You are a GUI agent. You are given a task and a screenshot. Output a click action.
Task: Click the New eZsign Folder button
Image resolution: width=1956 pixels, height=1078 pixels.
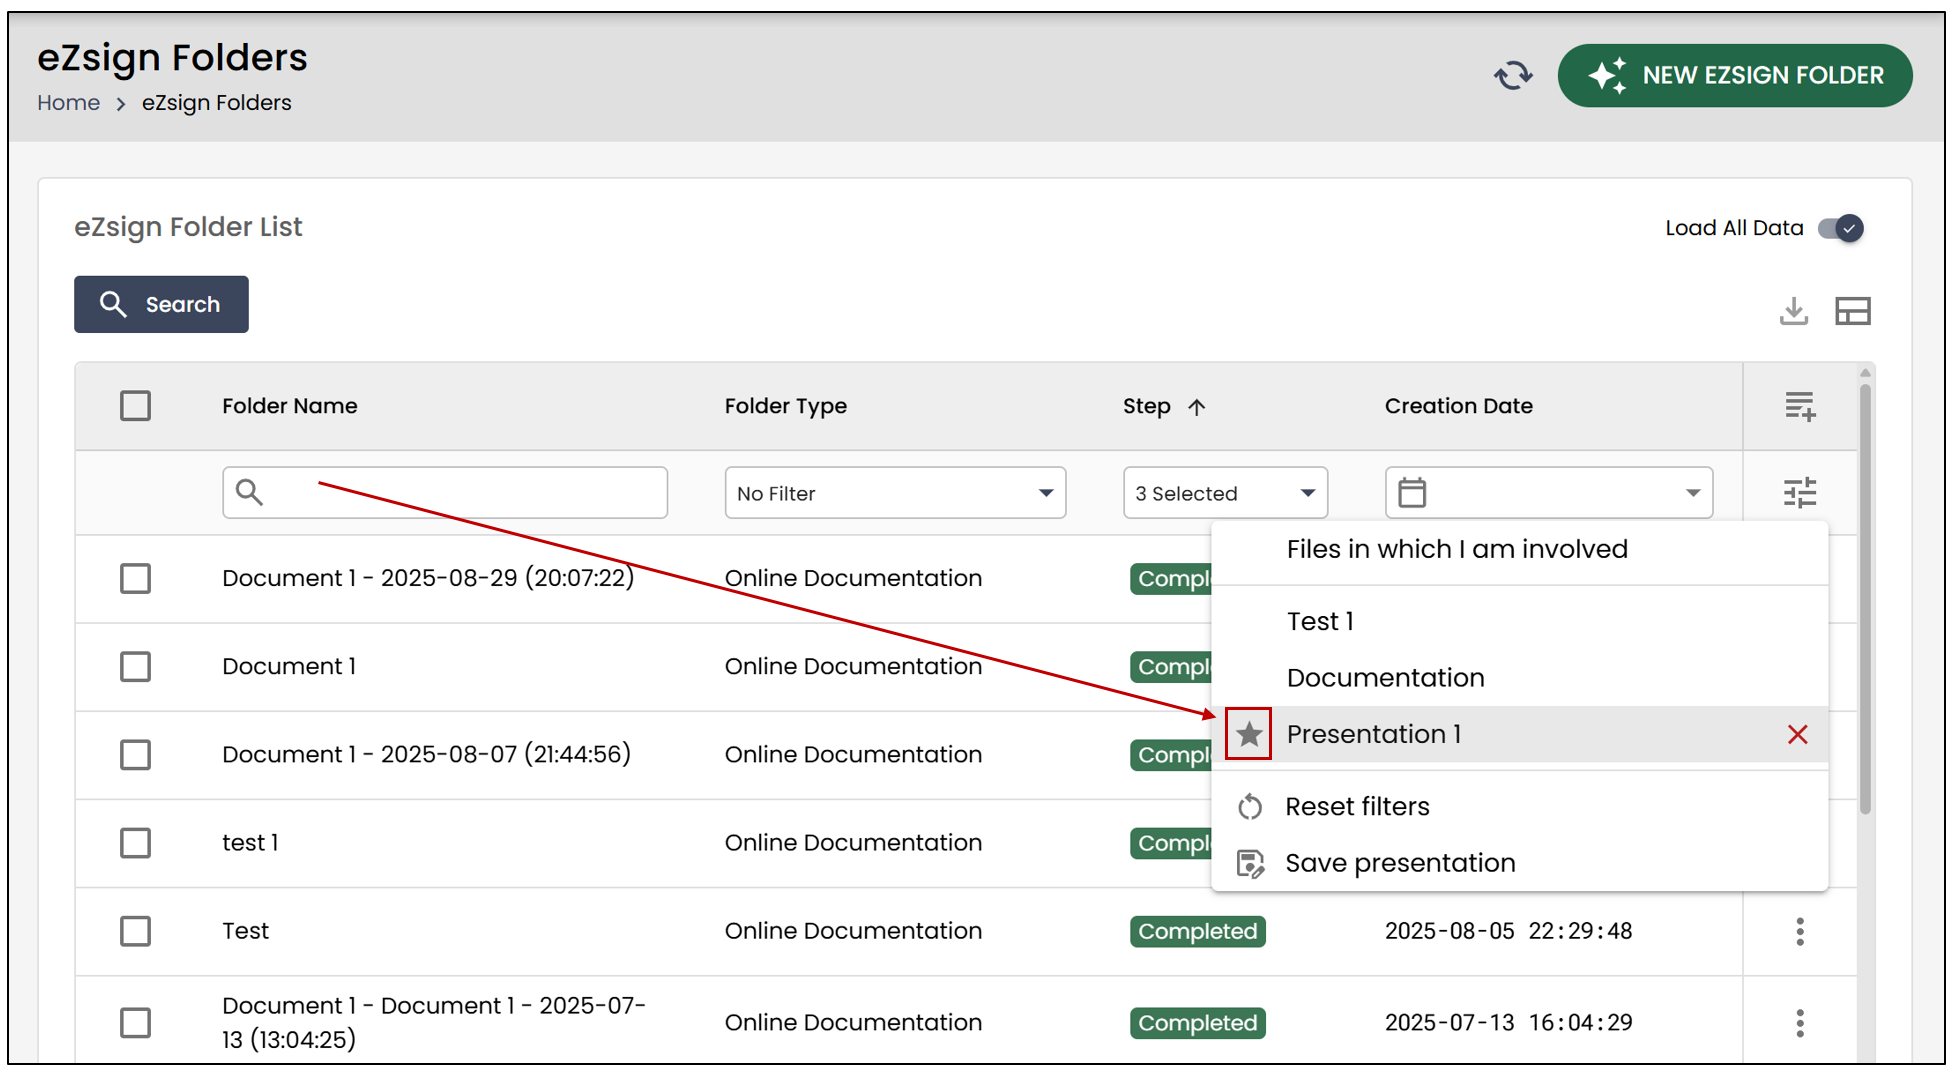pyautogui.click(x=1735, y=76)
